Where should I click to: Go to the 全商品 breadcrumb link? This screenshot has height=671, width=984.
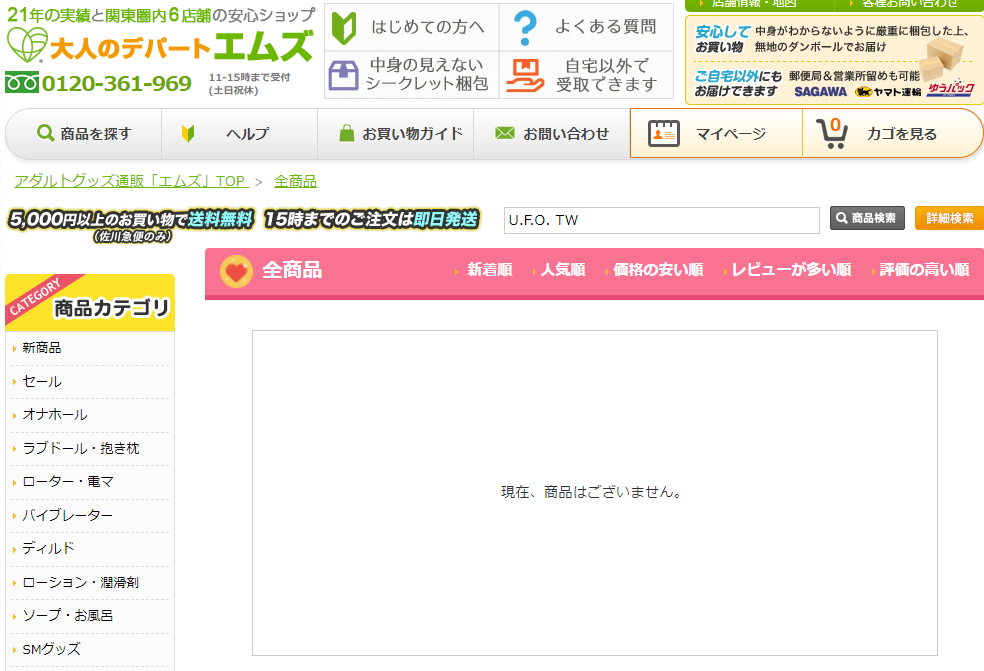pyautogui.click(x=295, y=181)
